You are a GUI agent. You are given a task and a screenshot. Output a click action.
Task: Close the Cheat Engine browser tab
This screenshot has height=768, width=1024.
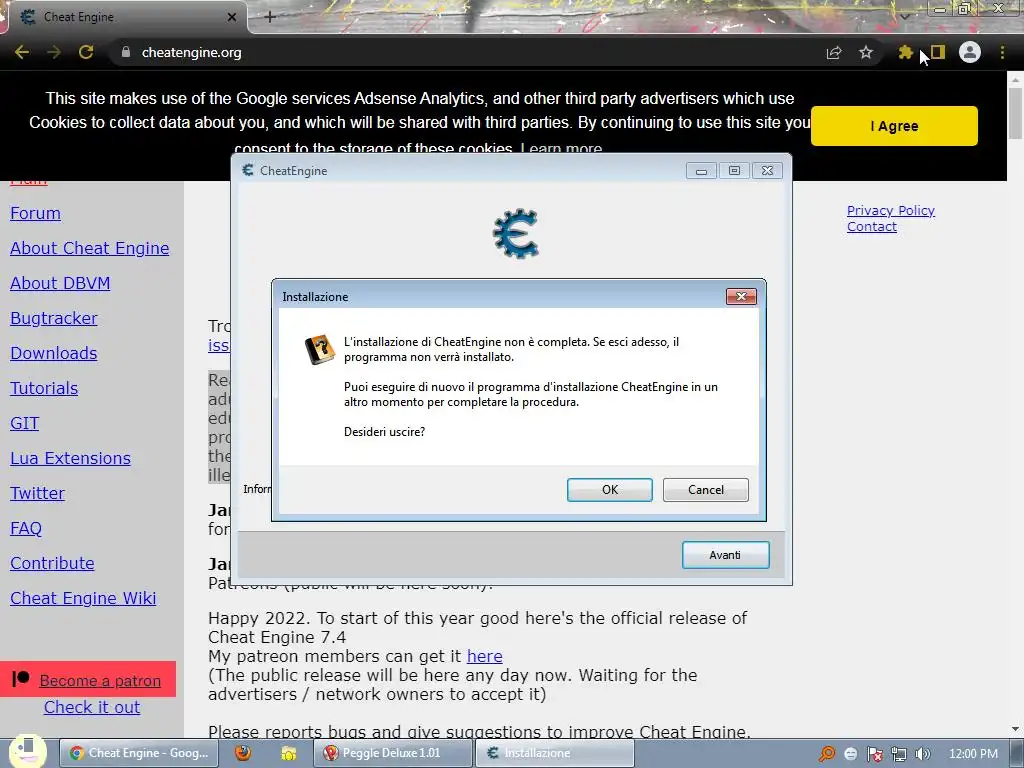(x=232, y=17)
